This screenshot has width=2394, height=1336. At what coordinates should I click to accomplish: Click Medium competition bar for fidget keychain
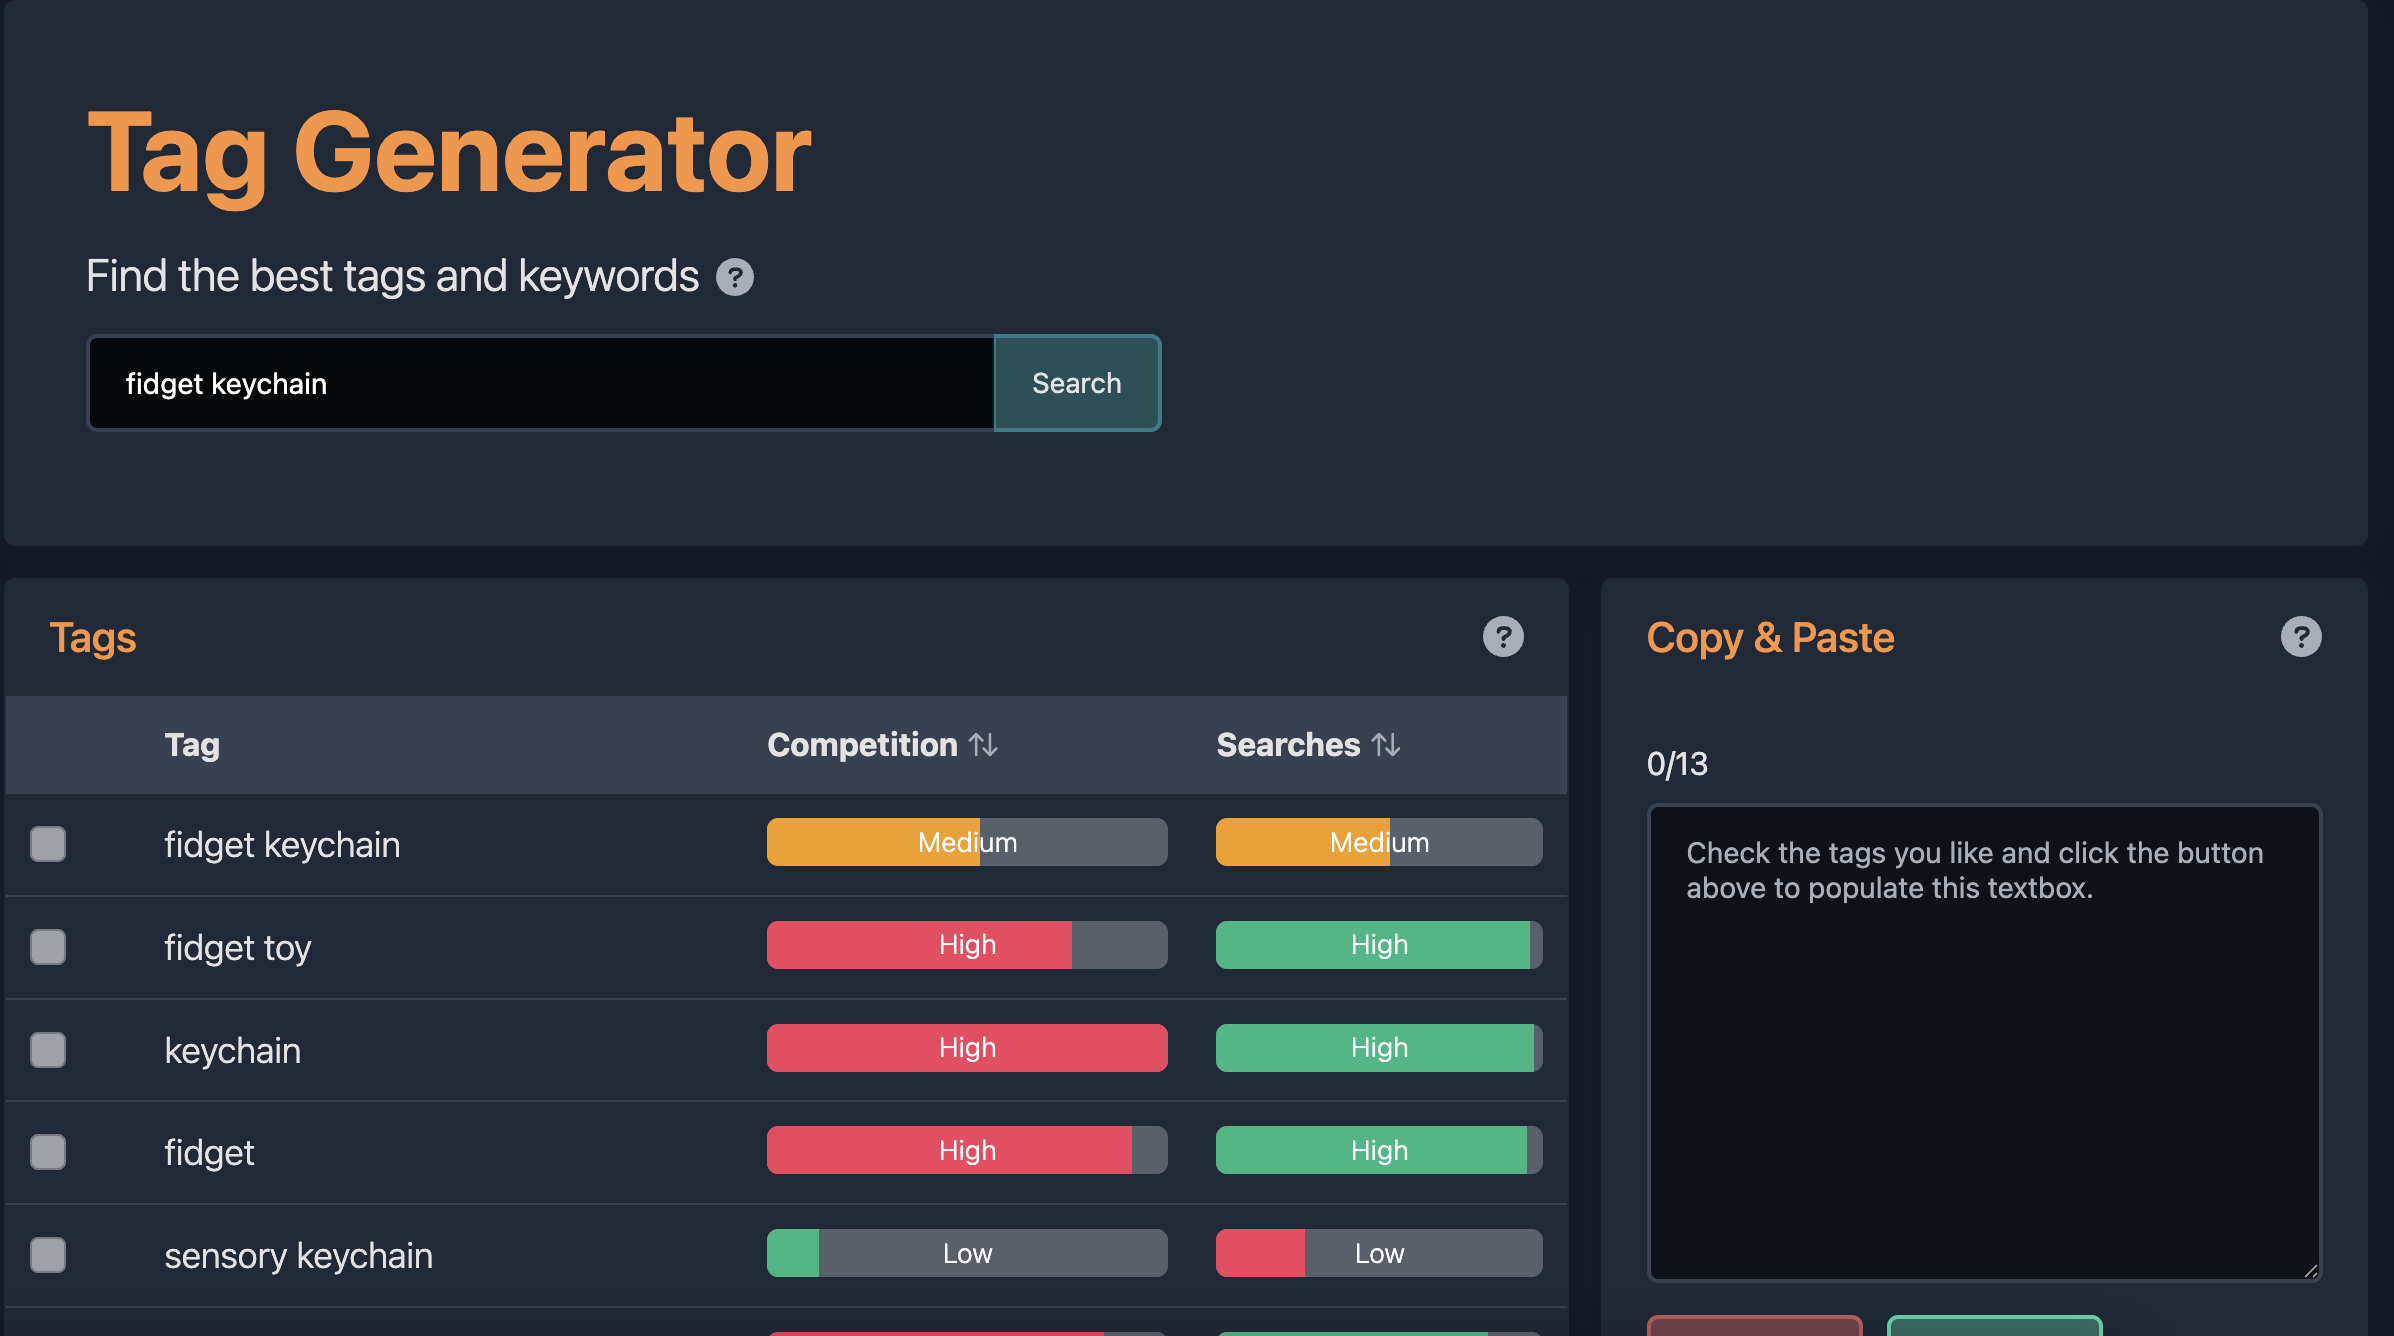pyautogui.click(x=967, y=842)
